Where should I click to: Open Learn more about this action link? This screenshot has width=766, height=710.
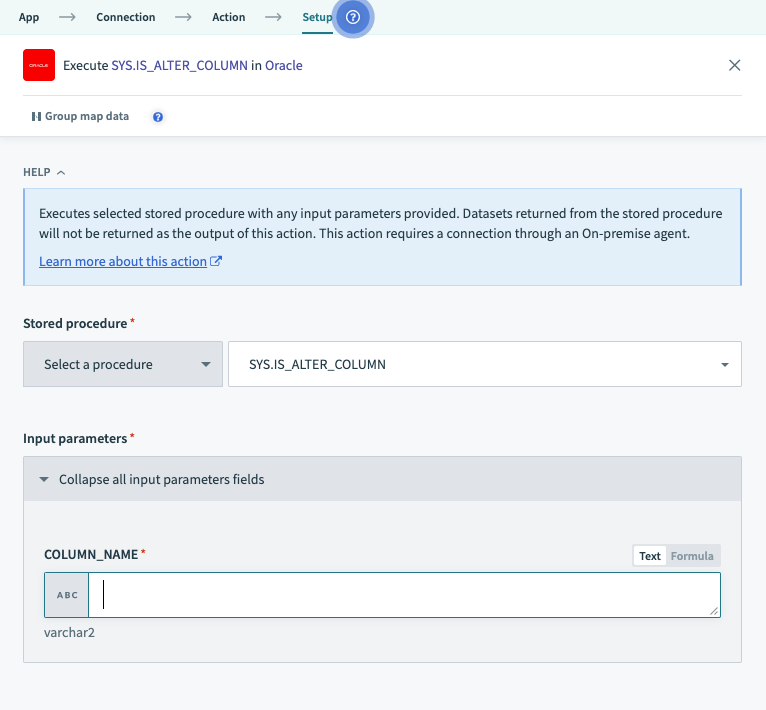pyautogui.click(x=130, y=261)
